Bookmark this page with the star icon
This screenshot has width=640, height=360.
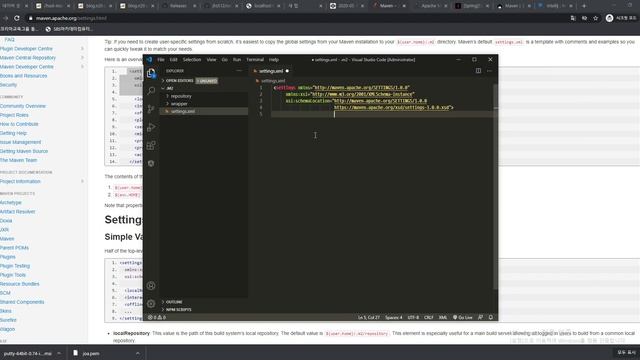tap(596, 18)
